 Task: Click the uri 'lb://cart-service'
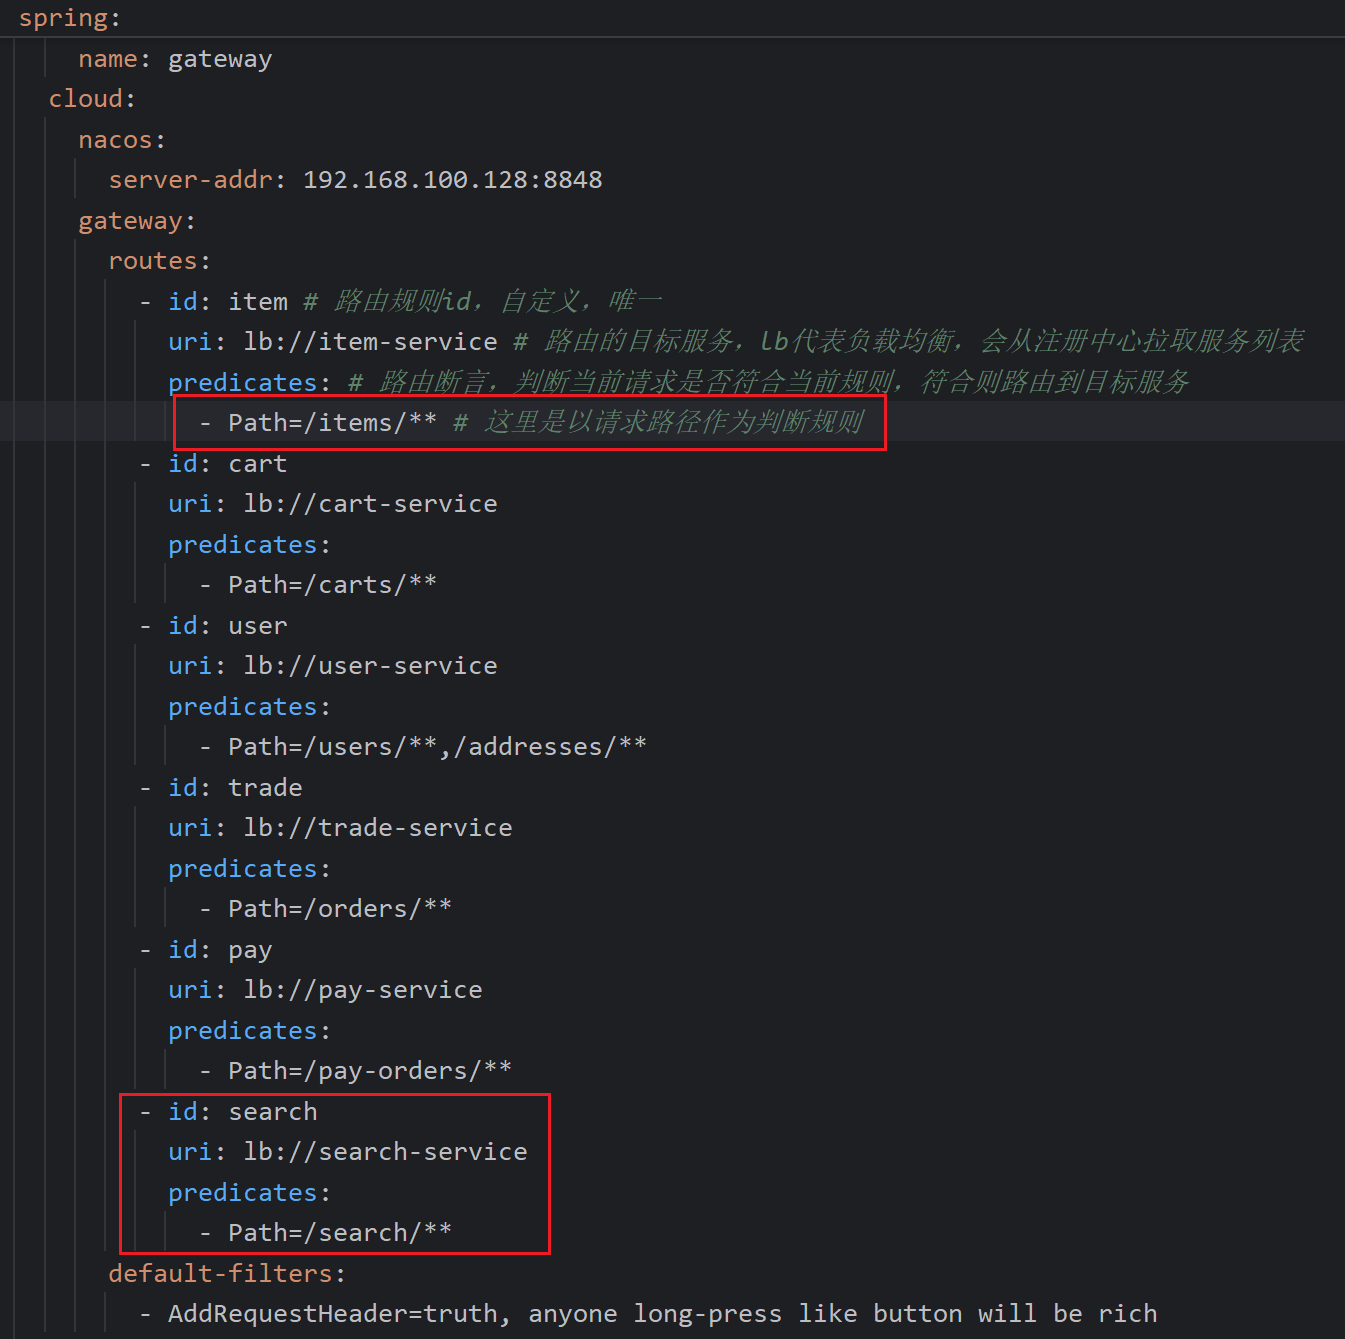pos(370,504)
